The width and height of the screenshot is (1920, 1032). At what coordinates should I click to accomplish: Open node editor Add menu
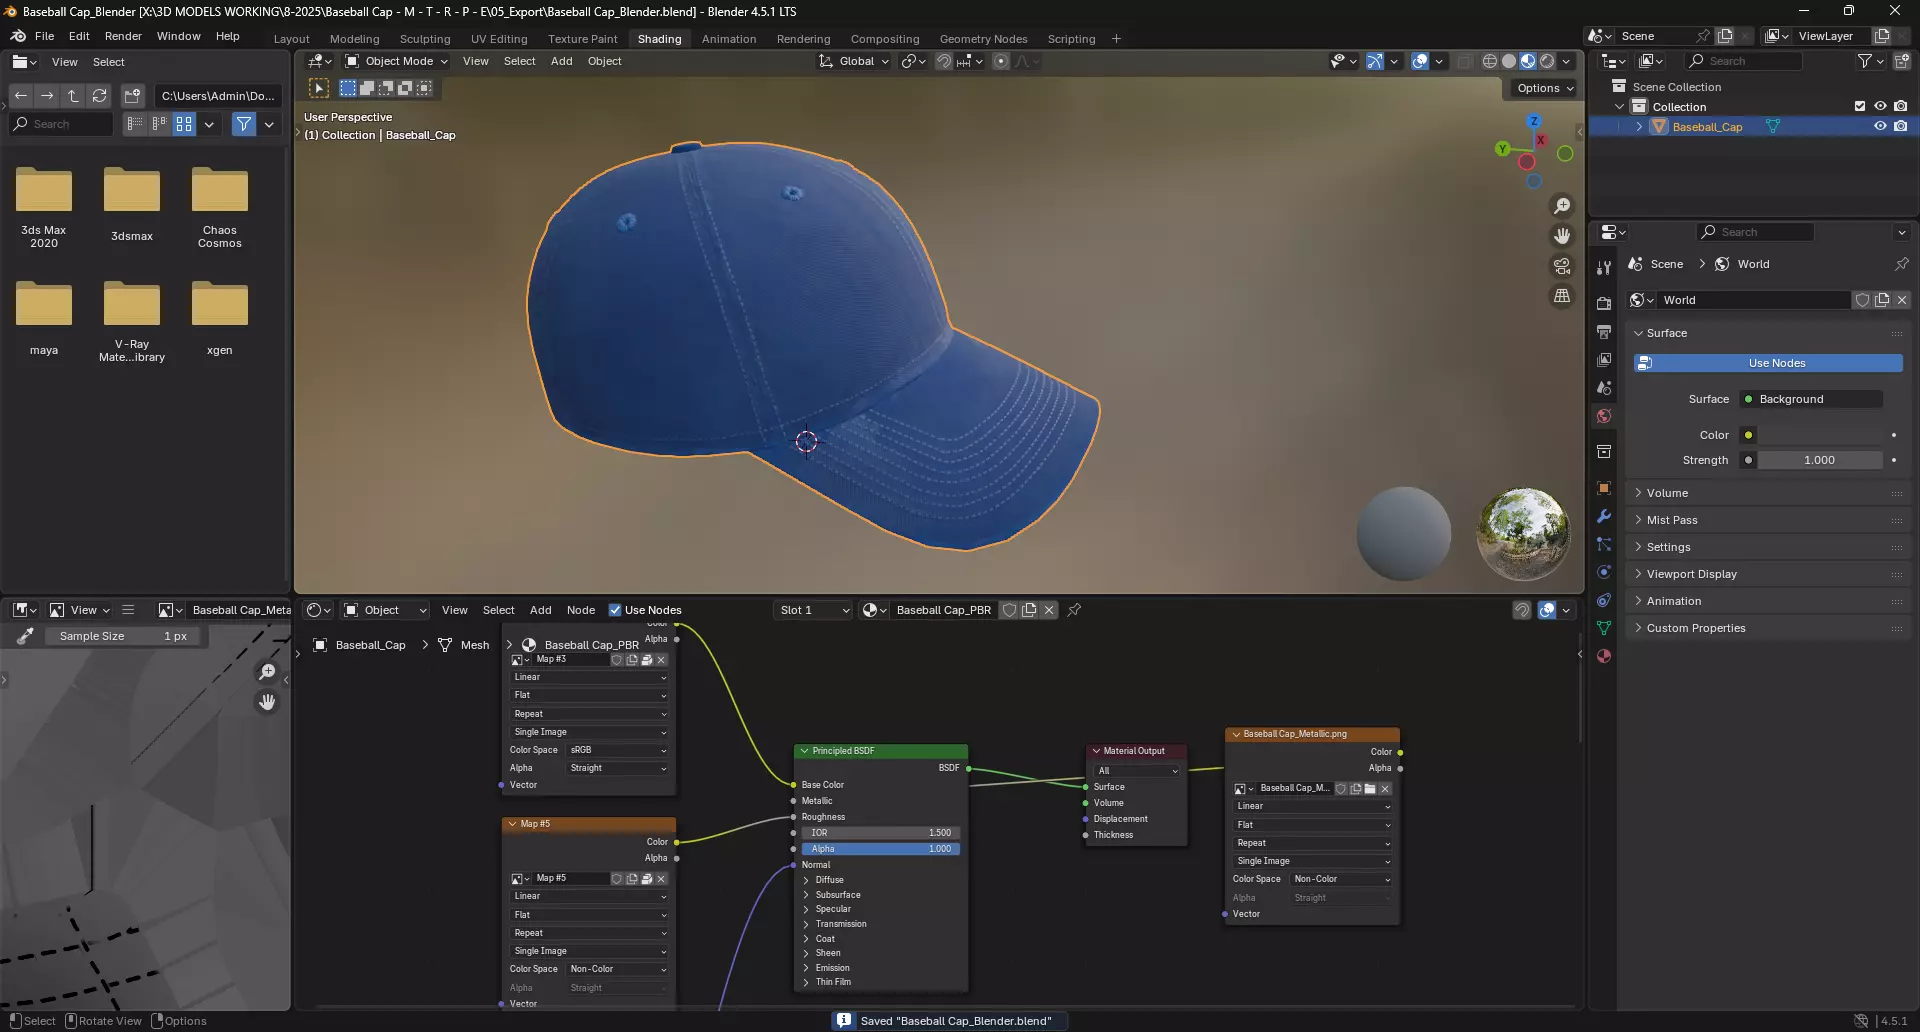540,610
